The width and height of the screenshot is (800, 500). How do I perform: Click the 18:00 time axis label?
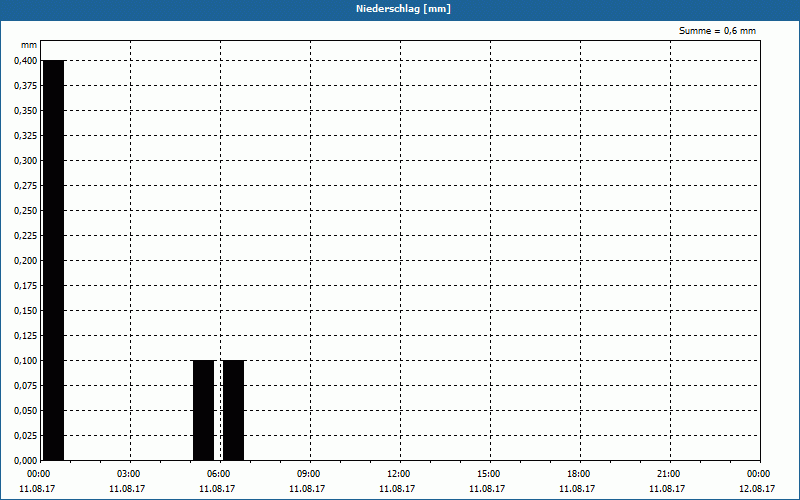pos(579,474)
